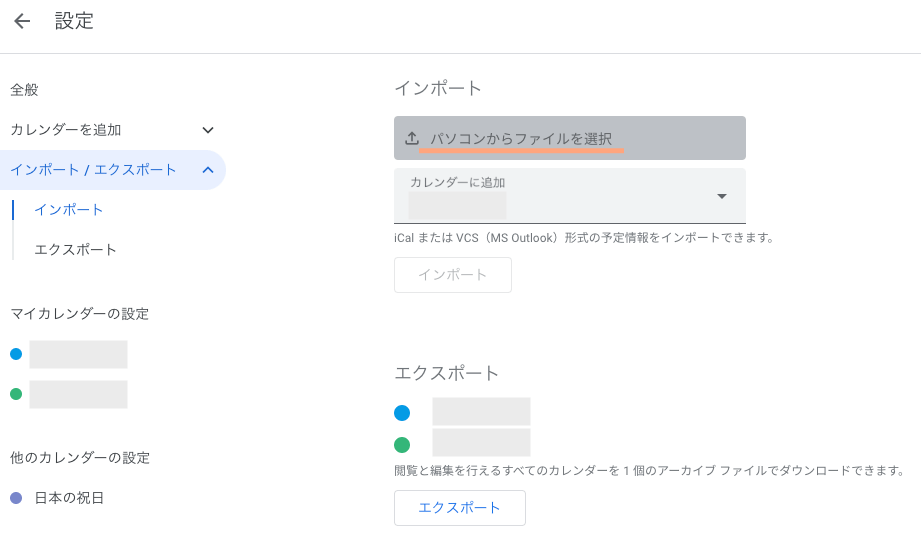
Task: Open 日本の祝日 calendar settings
Action: tap(69, 498)
